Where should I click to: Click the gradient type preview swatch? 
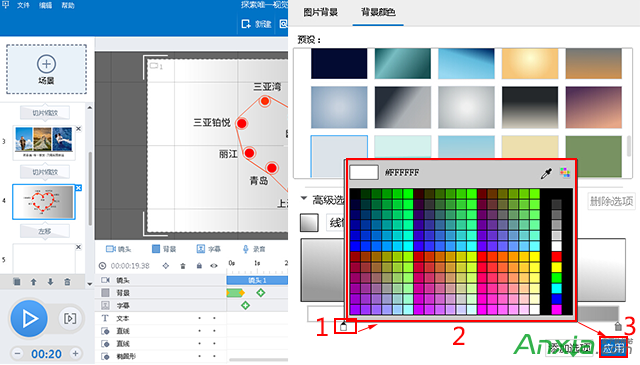point(309,223)
